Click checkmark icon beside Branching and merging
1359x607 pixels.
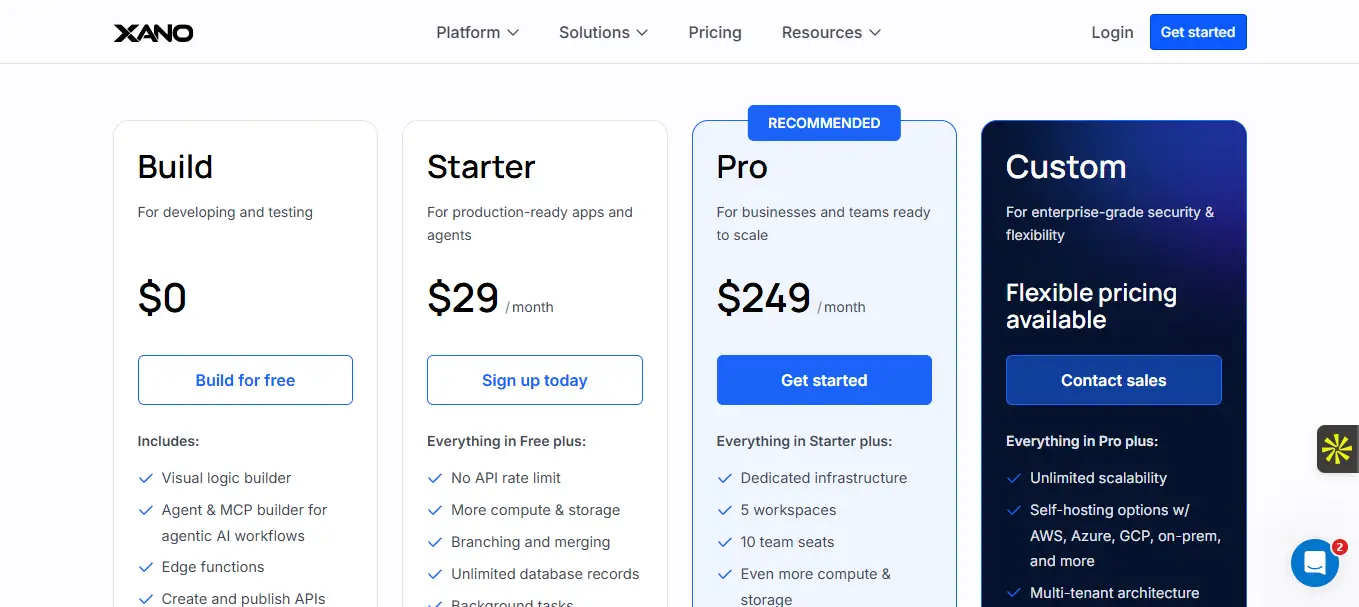point(435,542)
